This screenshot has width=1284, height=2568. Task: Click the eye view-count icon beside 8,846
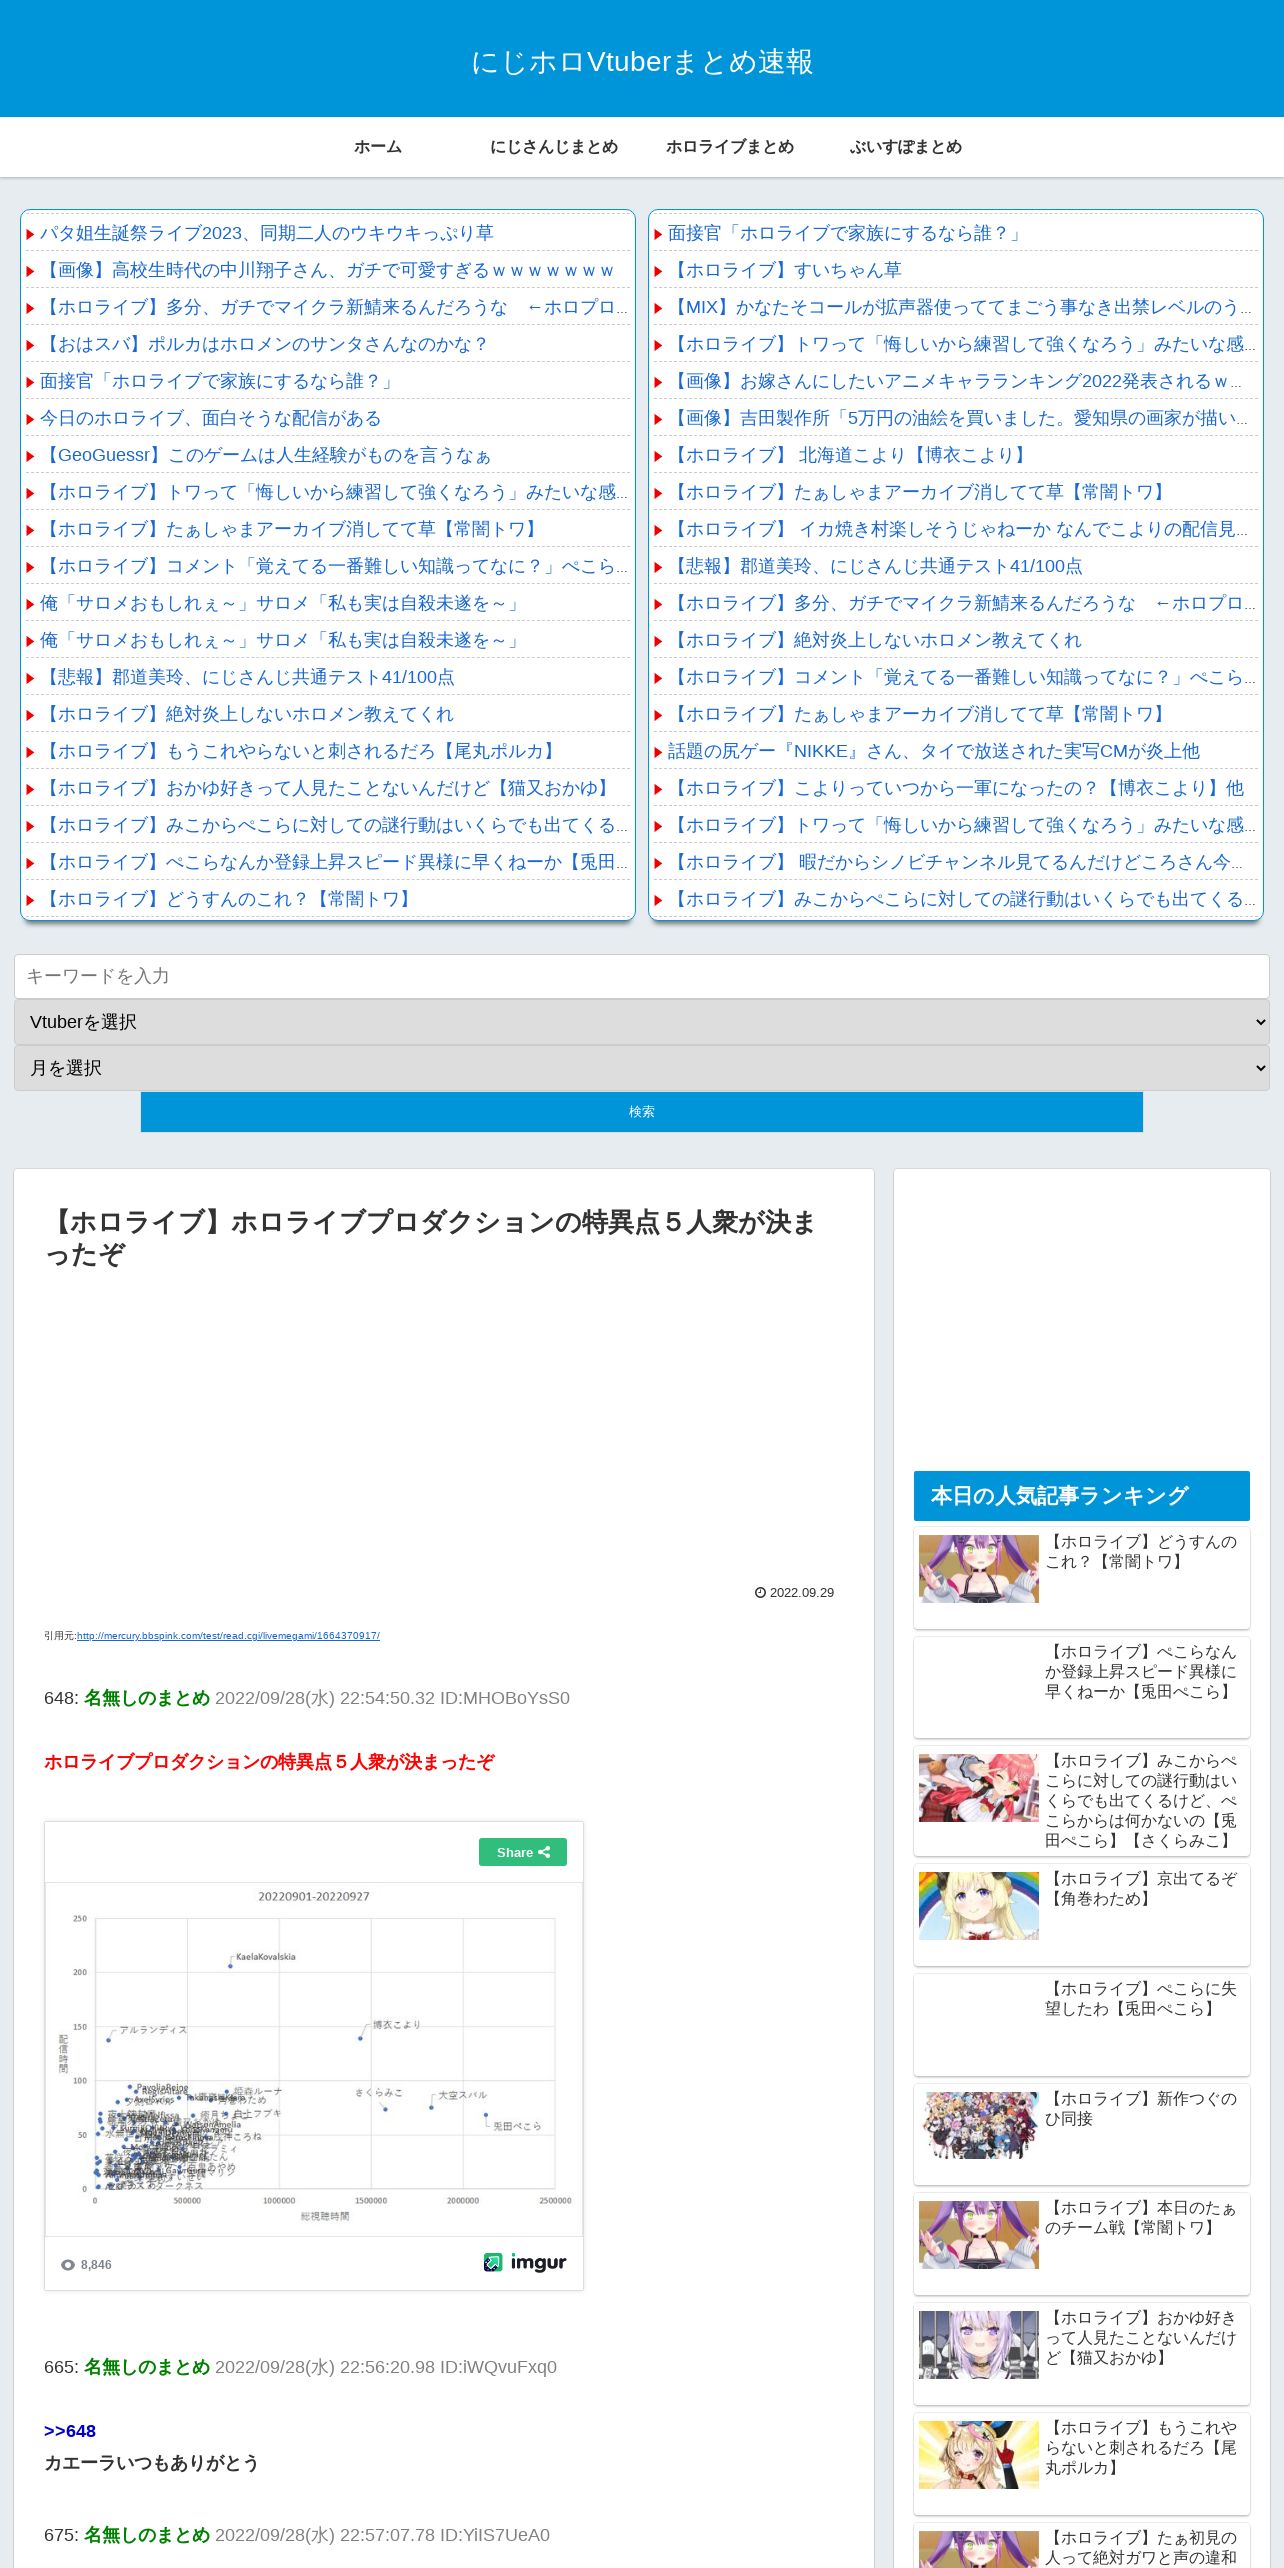click(x=68, y=2265)
